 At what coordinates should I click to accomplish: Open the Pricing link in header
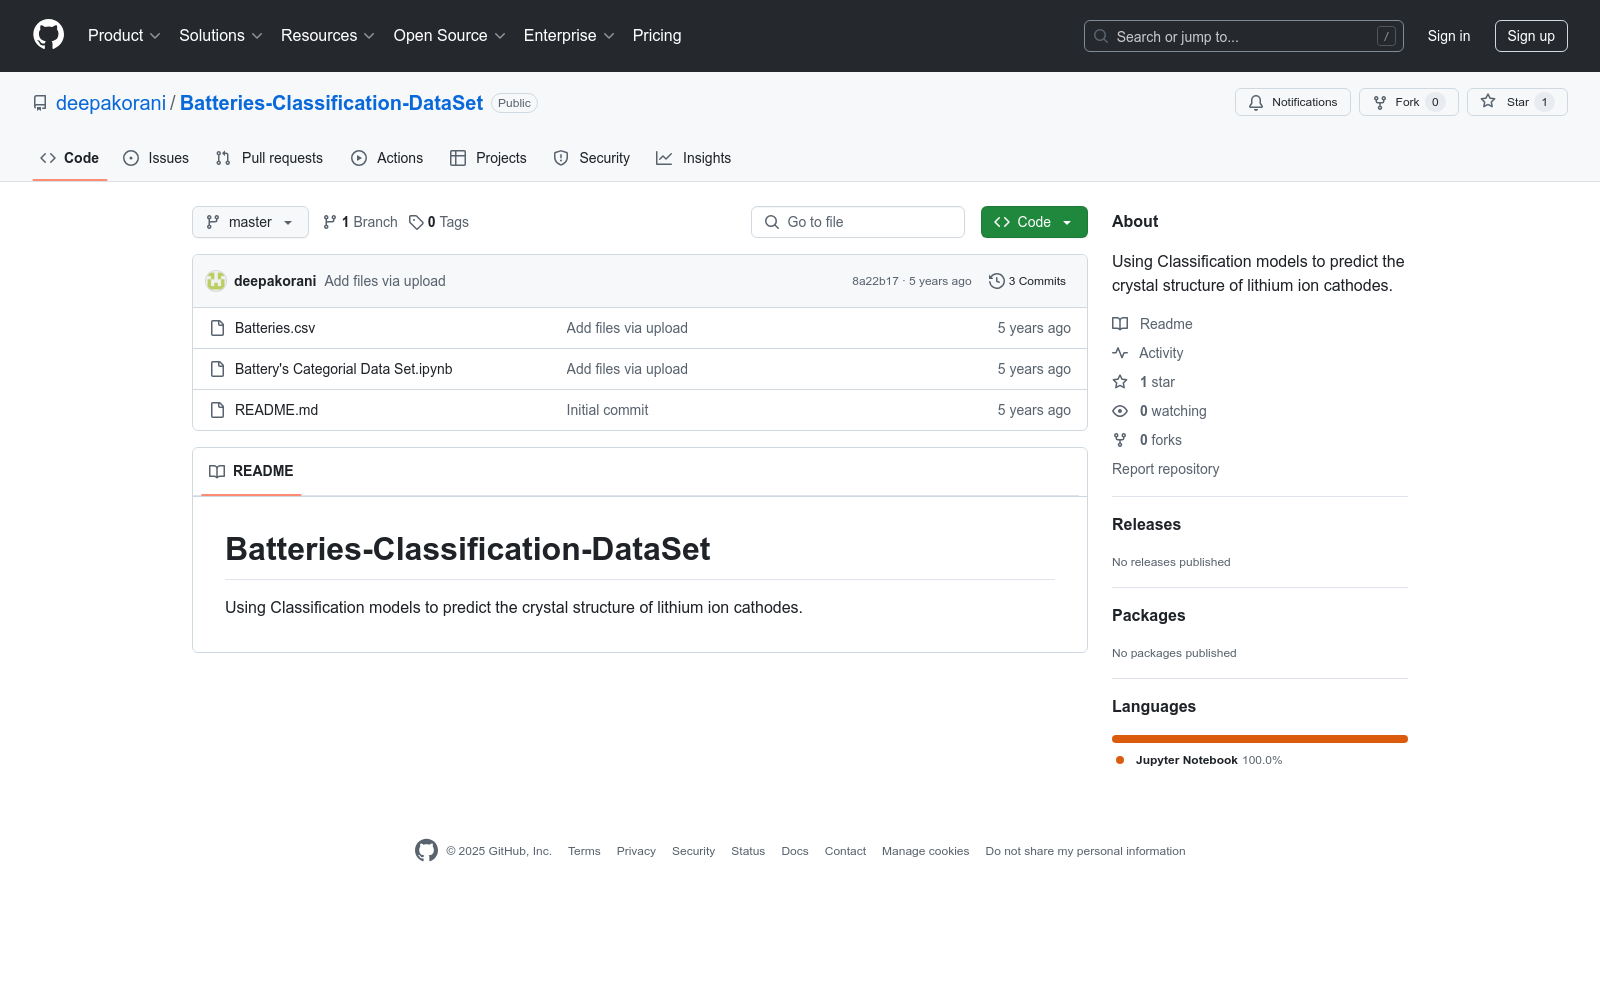tap(657, 36)
